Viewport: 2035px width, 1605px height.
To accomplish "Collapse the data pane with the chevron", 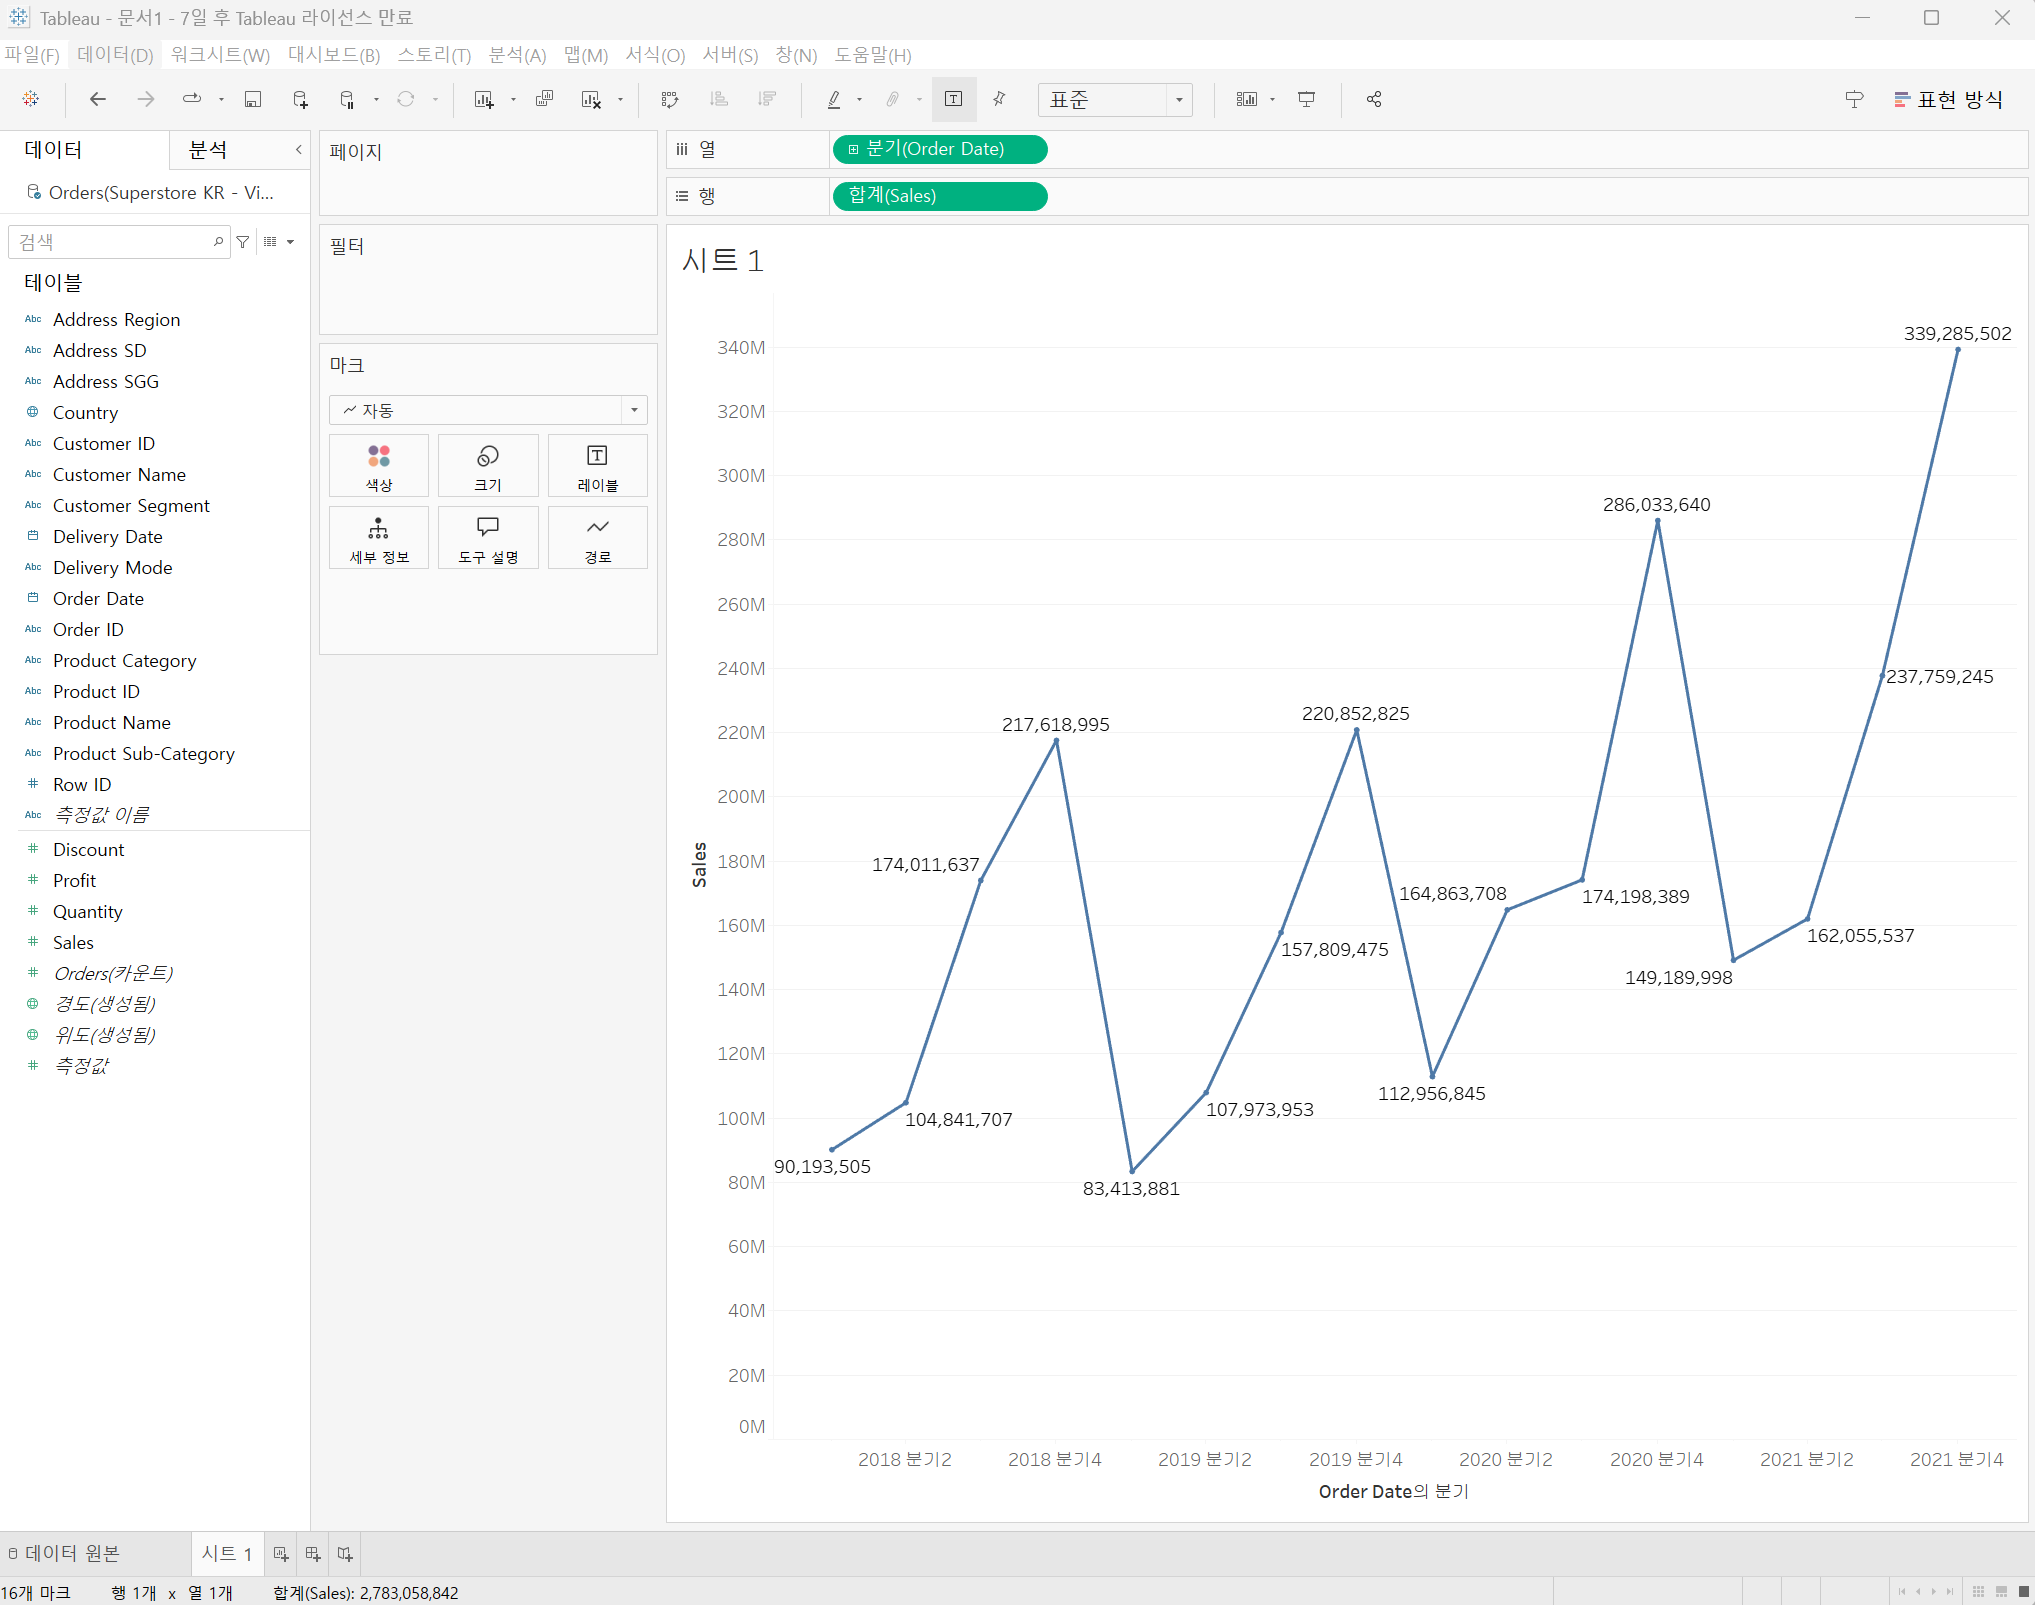I will (298, 150).
